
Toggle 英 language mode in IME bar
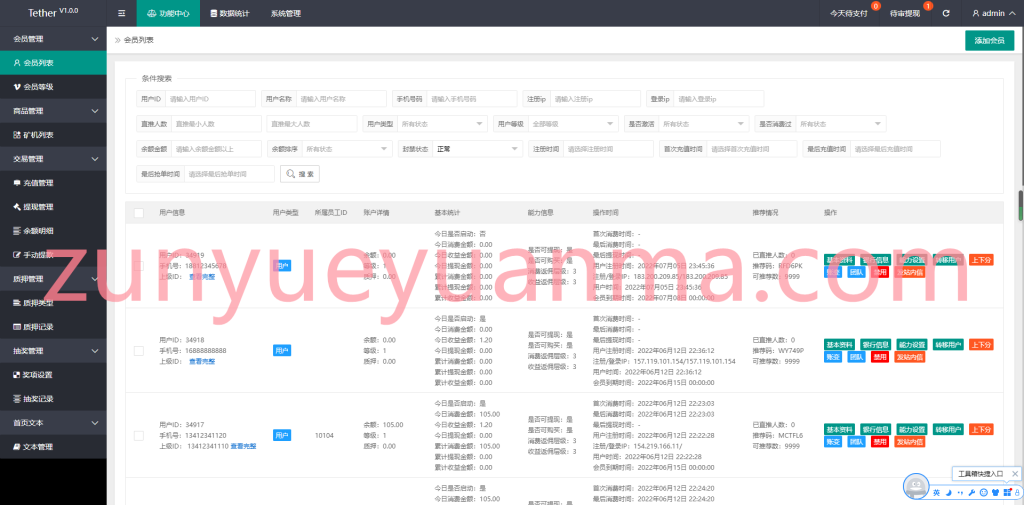pos(936,492)
